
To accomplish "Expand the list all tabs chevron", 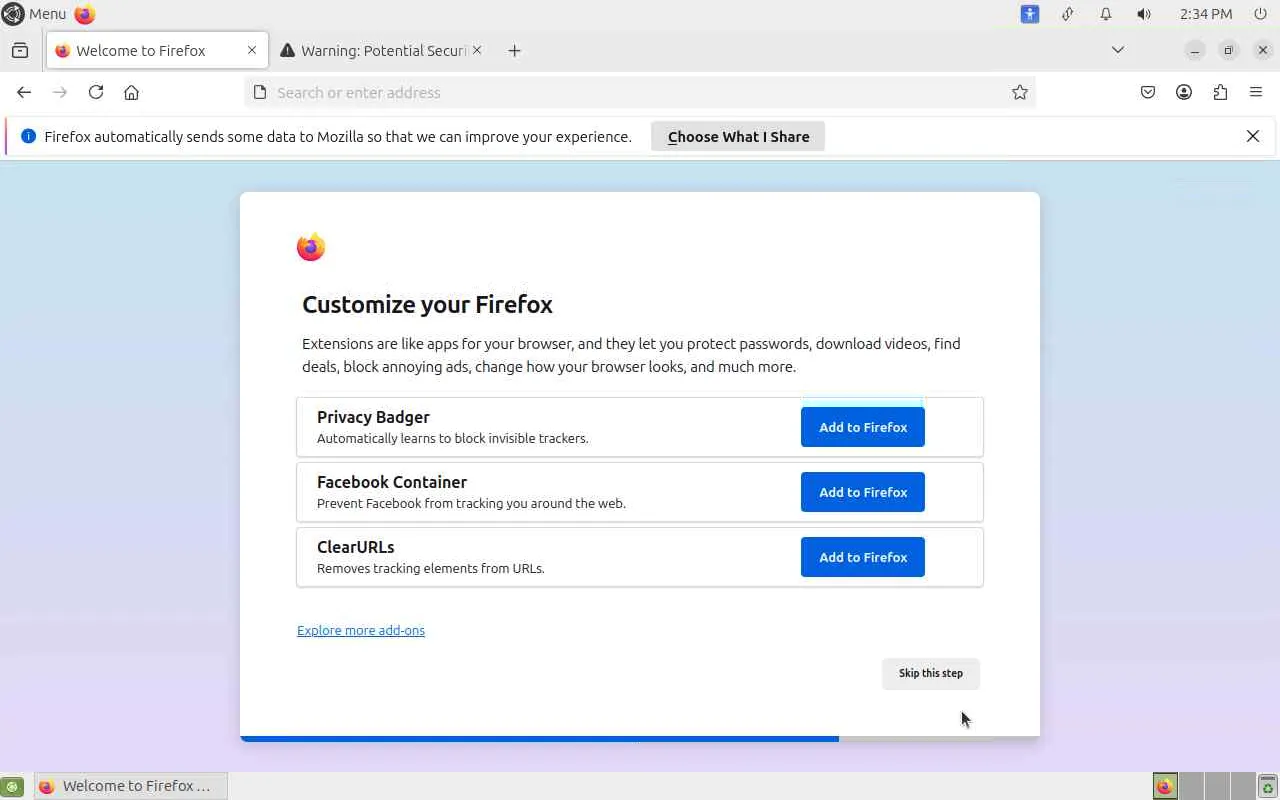I will click(x=1118, y=50).
